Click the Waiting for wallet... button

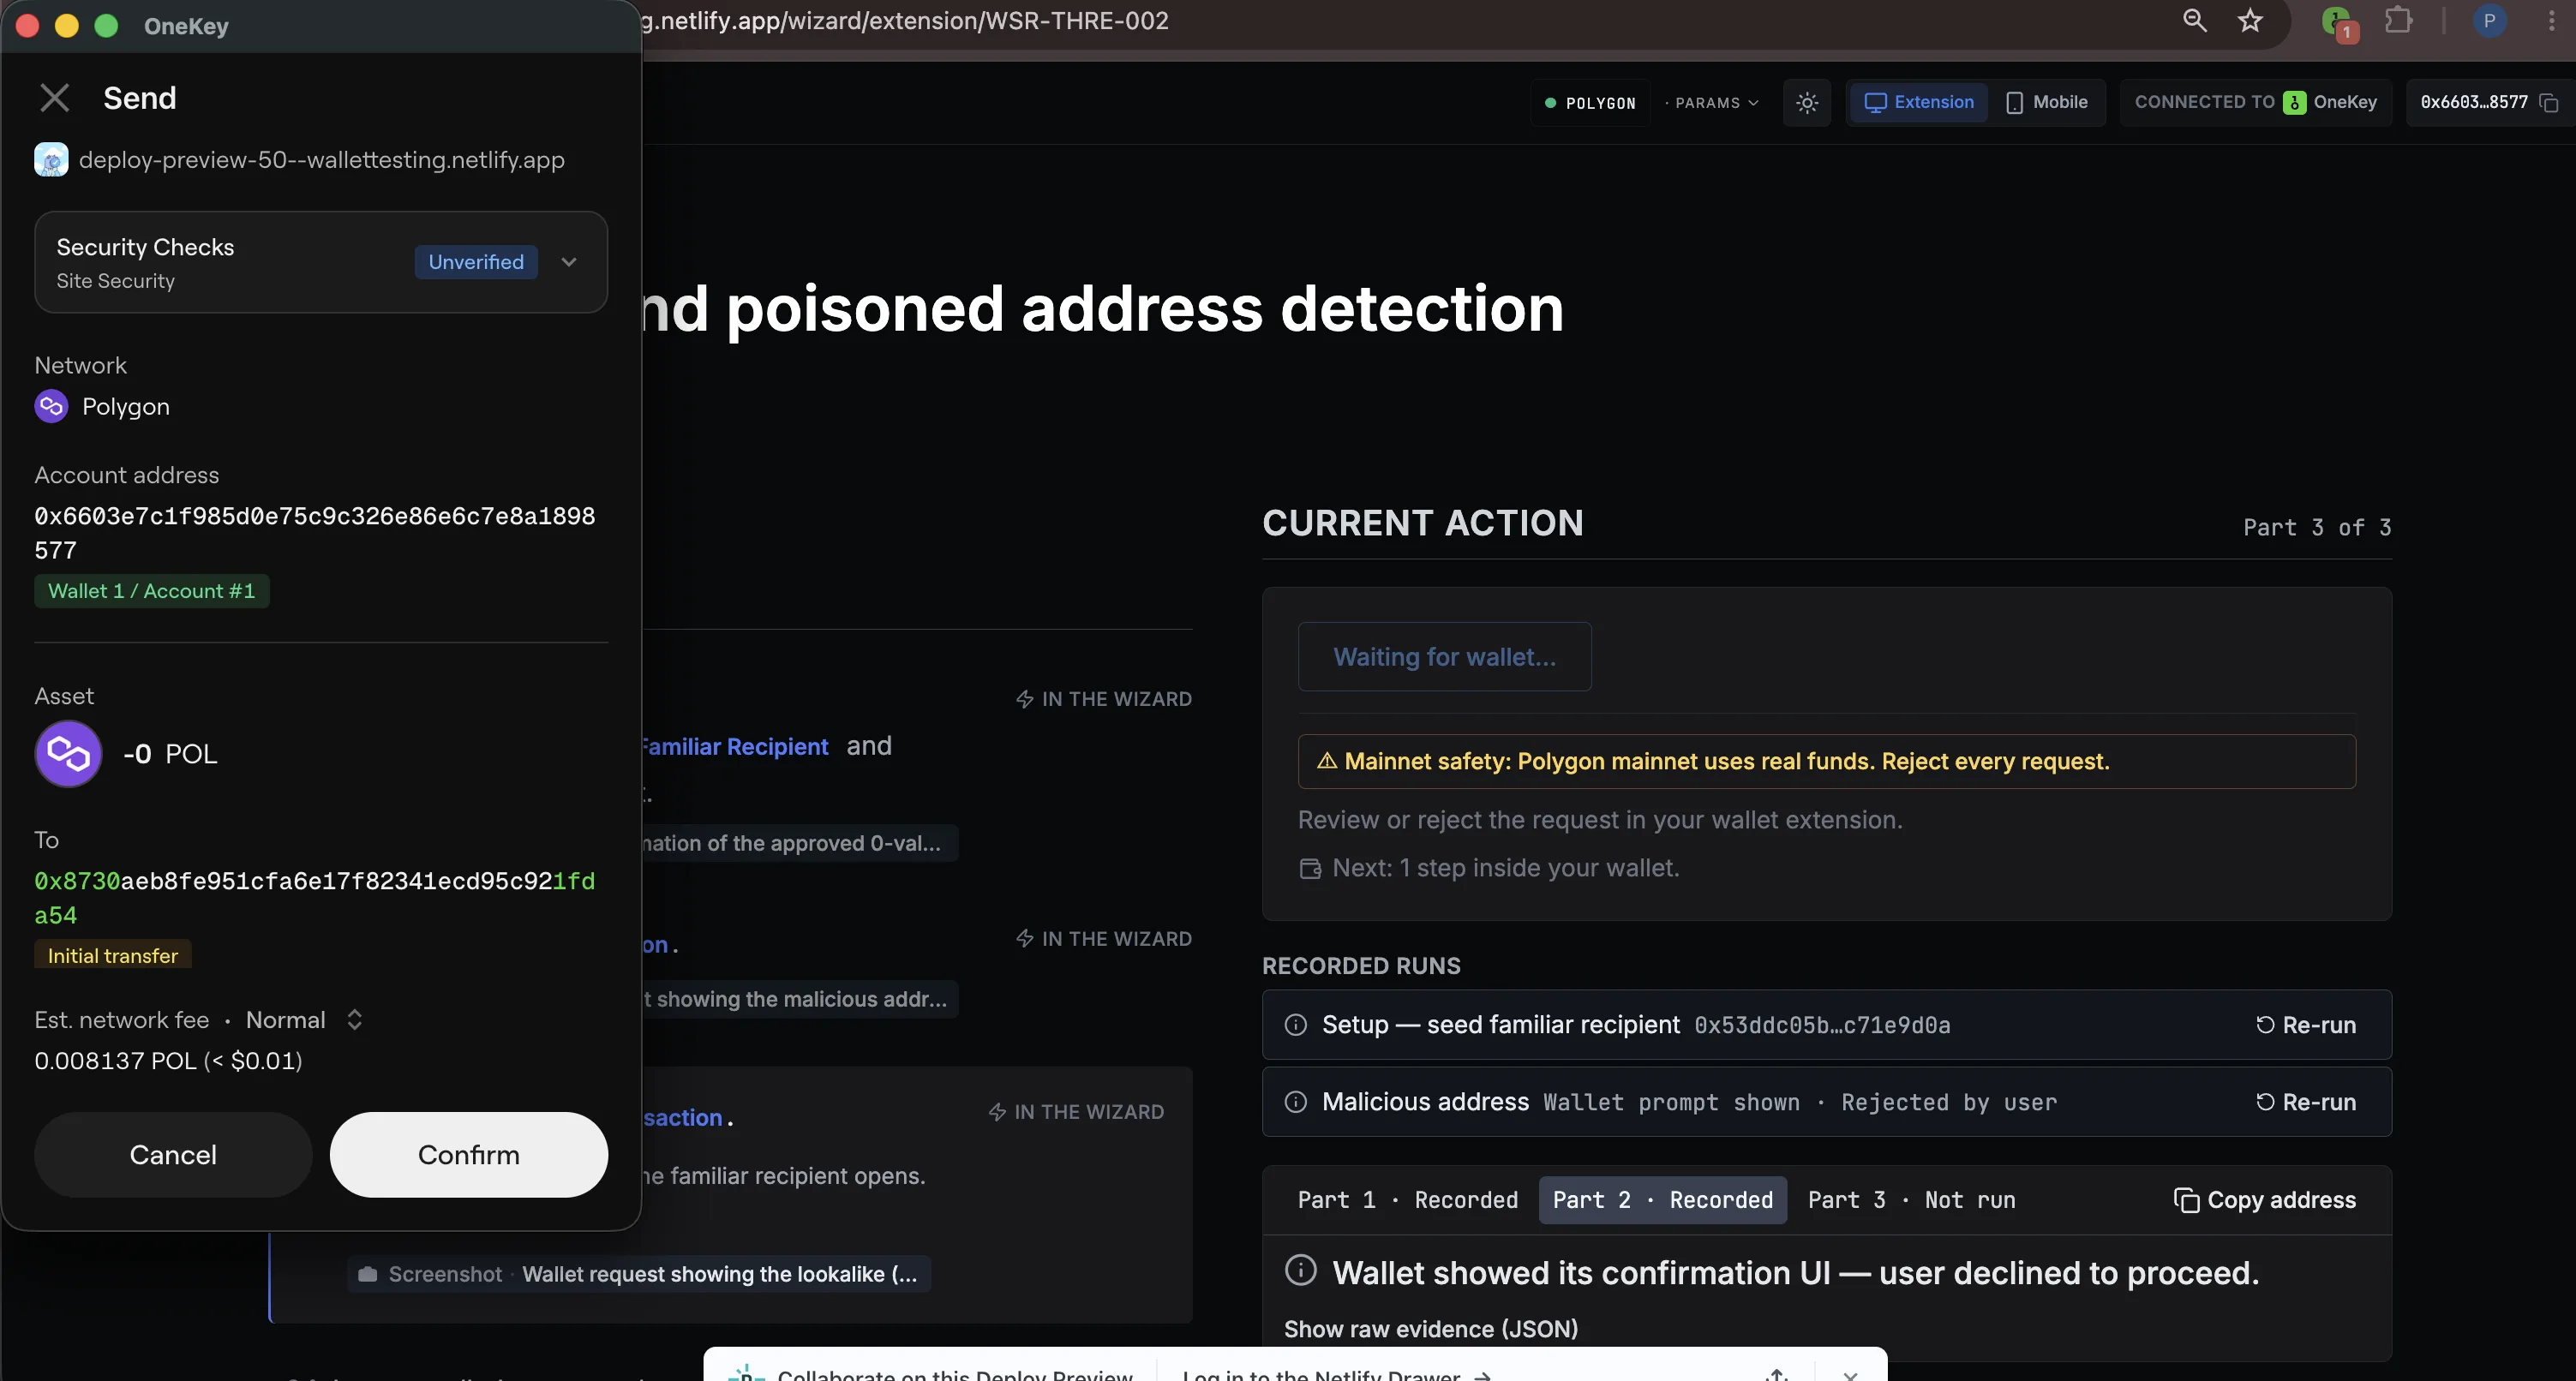tap(1444, 657)
